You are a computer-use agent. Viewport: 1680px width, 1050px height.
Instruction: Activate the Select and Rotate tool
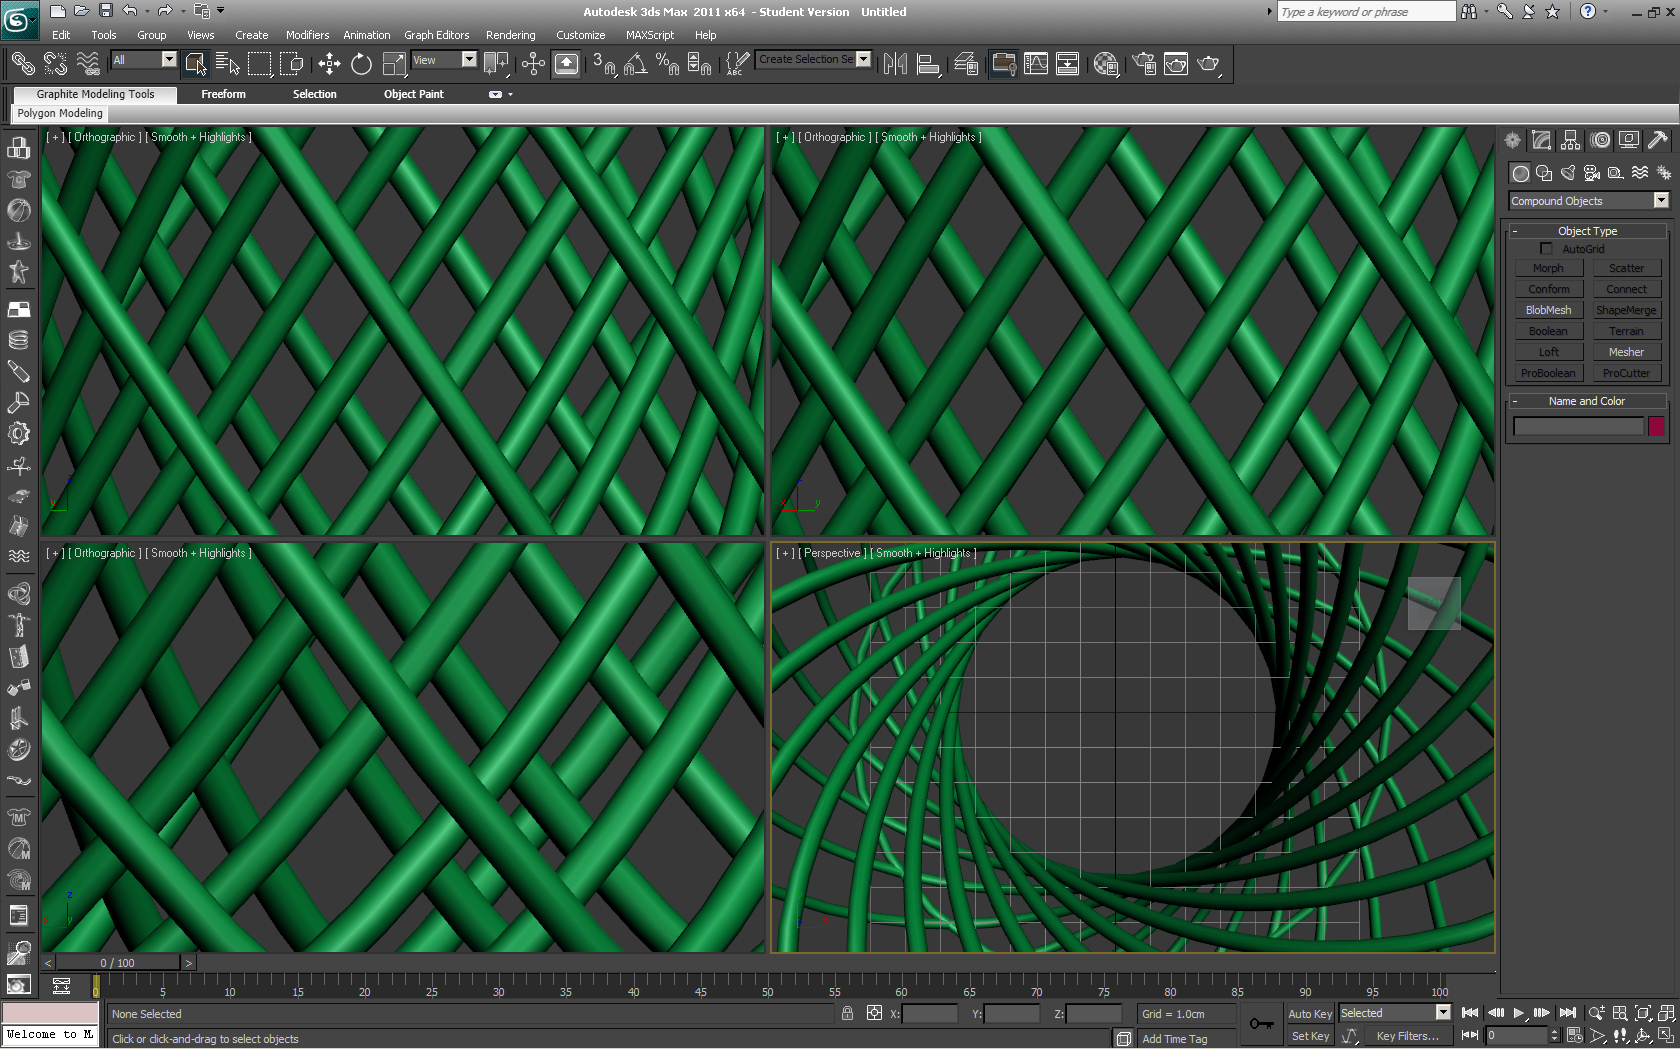361,64
